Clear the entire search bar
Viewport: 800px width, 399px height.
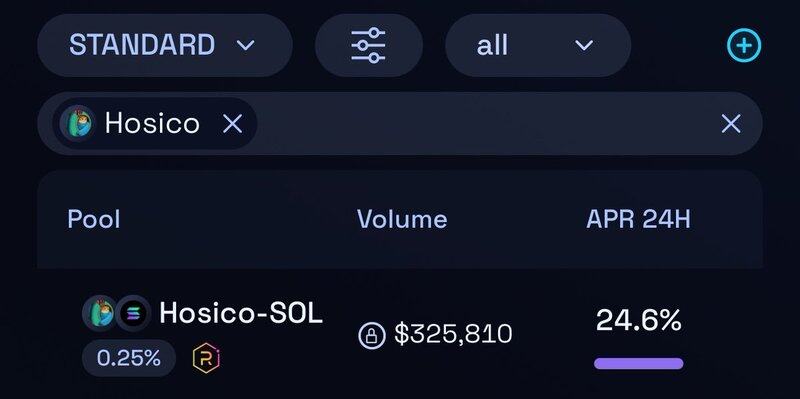coord(731,124)
